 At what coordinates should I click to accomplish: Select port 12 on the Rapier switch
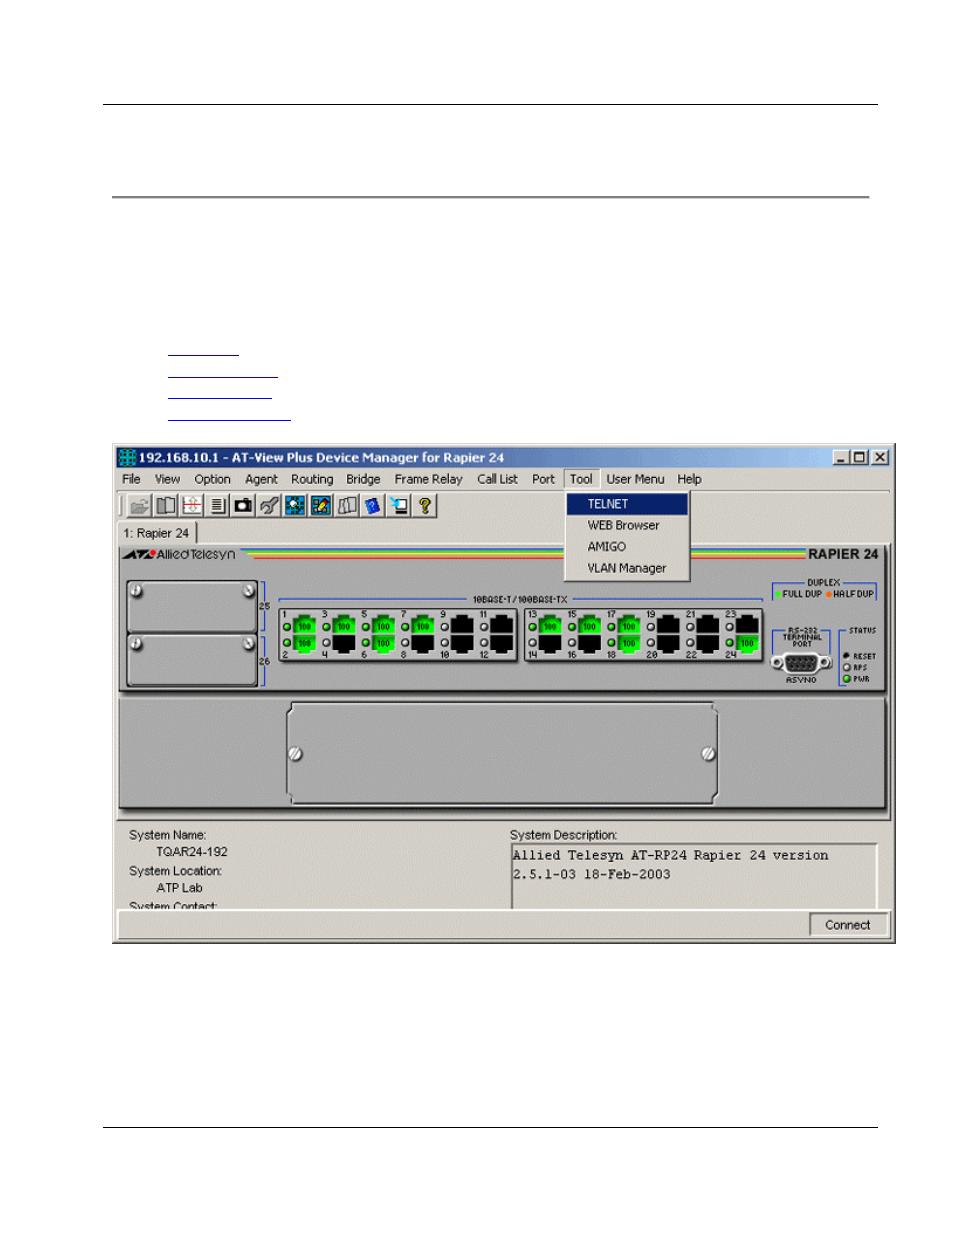click(502, 643)
